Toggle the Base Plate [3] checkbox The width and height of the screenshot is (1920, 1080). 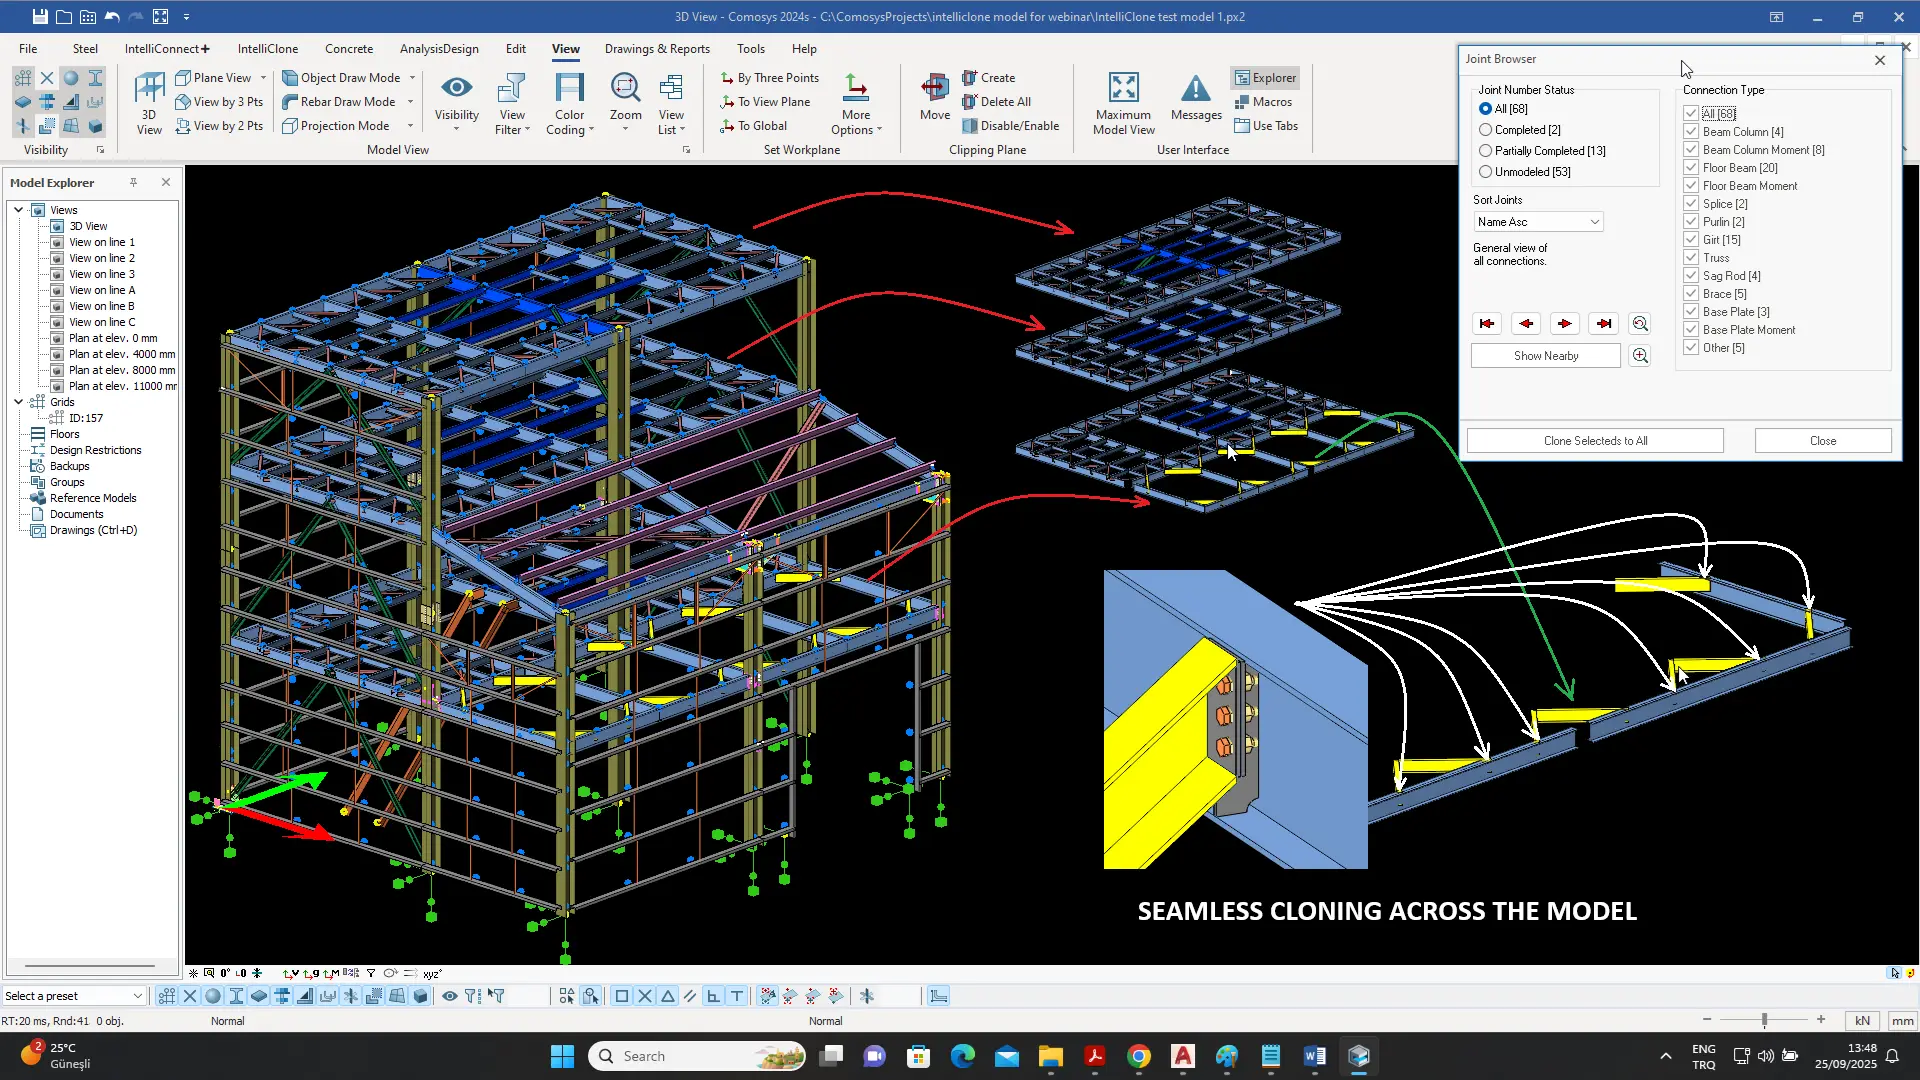coord(1691,312)
